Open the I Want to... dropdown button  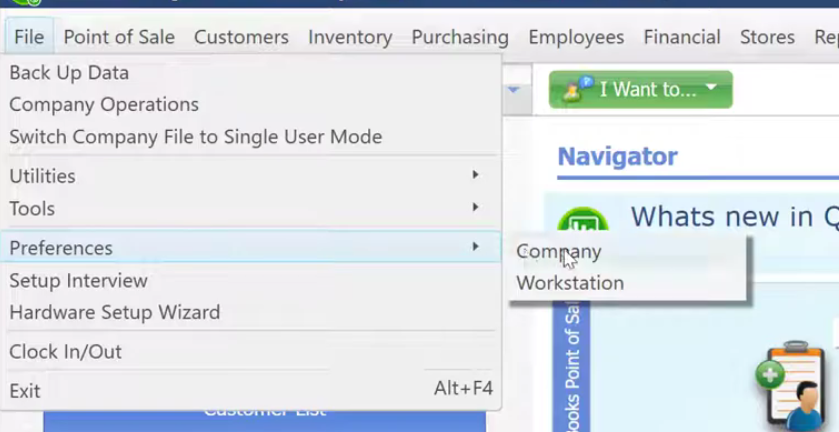pos(640,89)
